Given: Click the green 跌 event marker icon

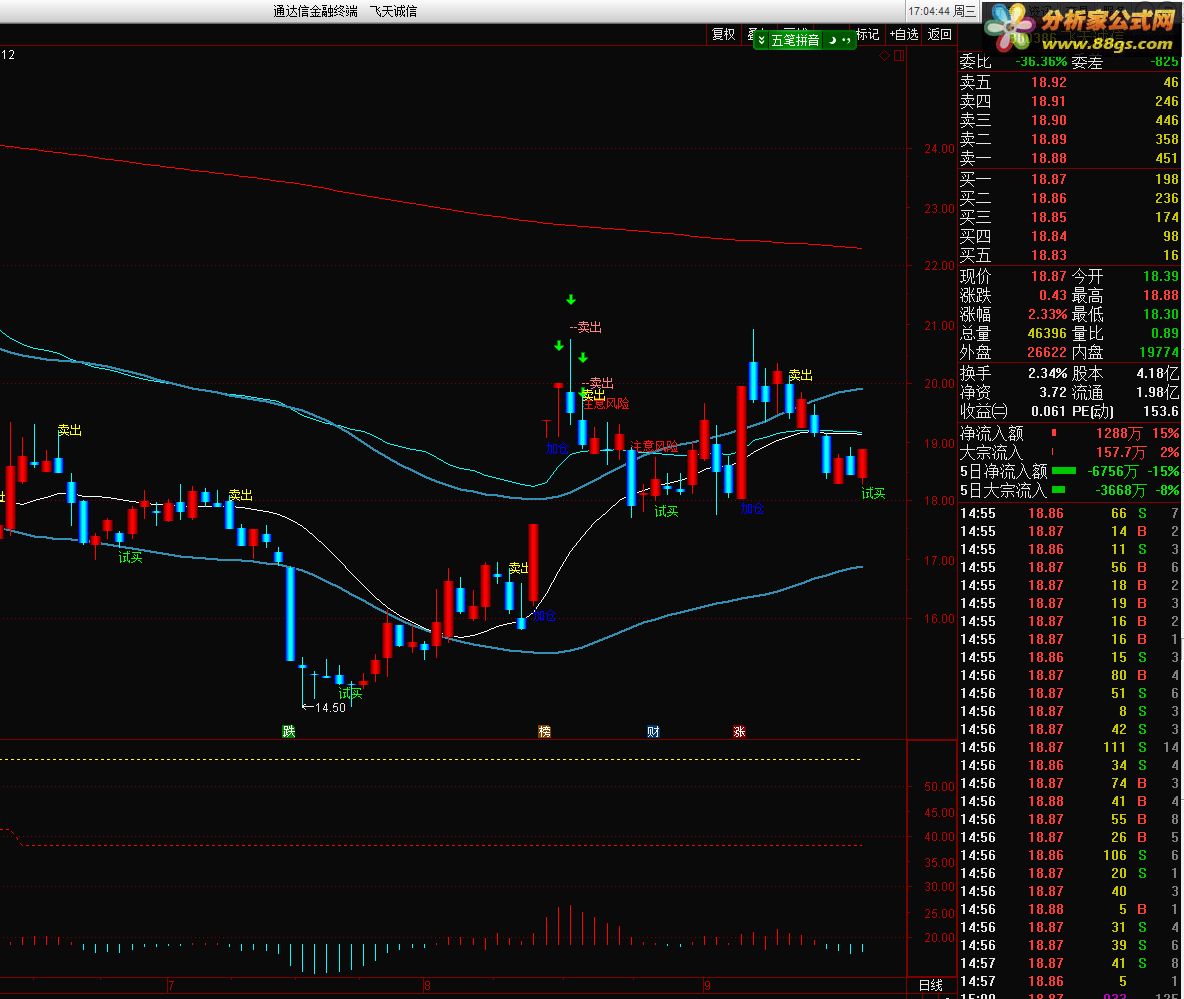Looking at the screenshot, I should tap(288, 731).
